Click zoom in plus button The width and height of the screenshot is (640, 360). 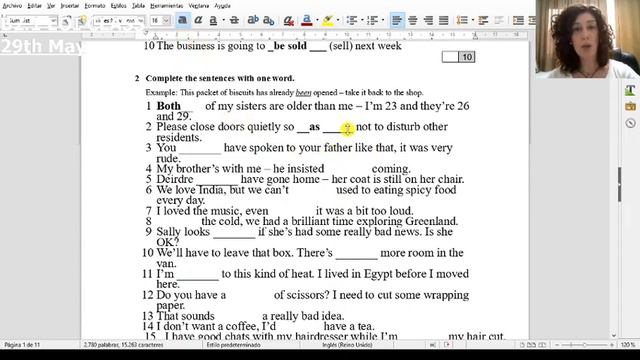[612, 345]
